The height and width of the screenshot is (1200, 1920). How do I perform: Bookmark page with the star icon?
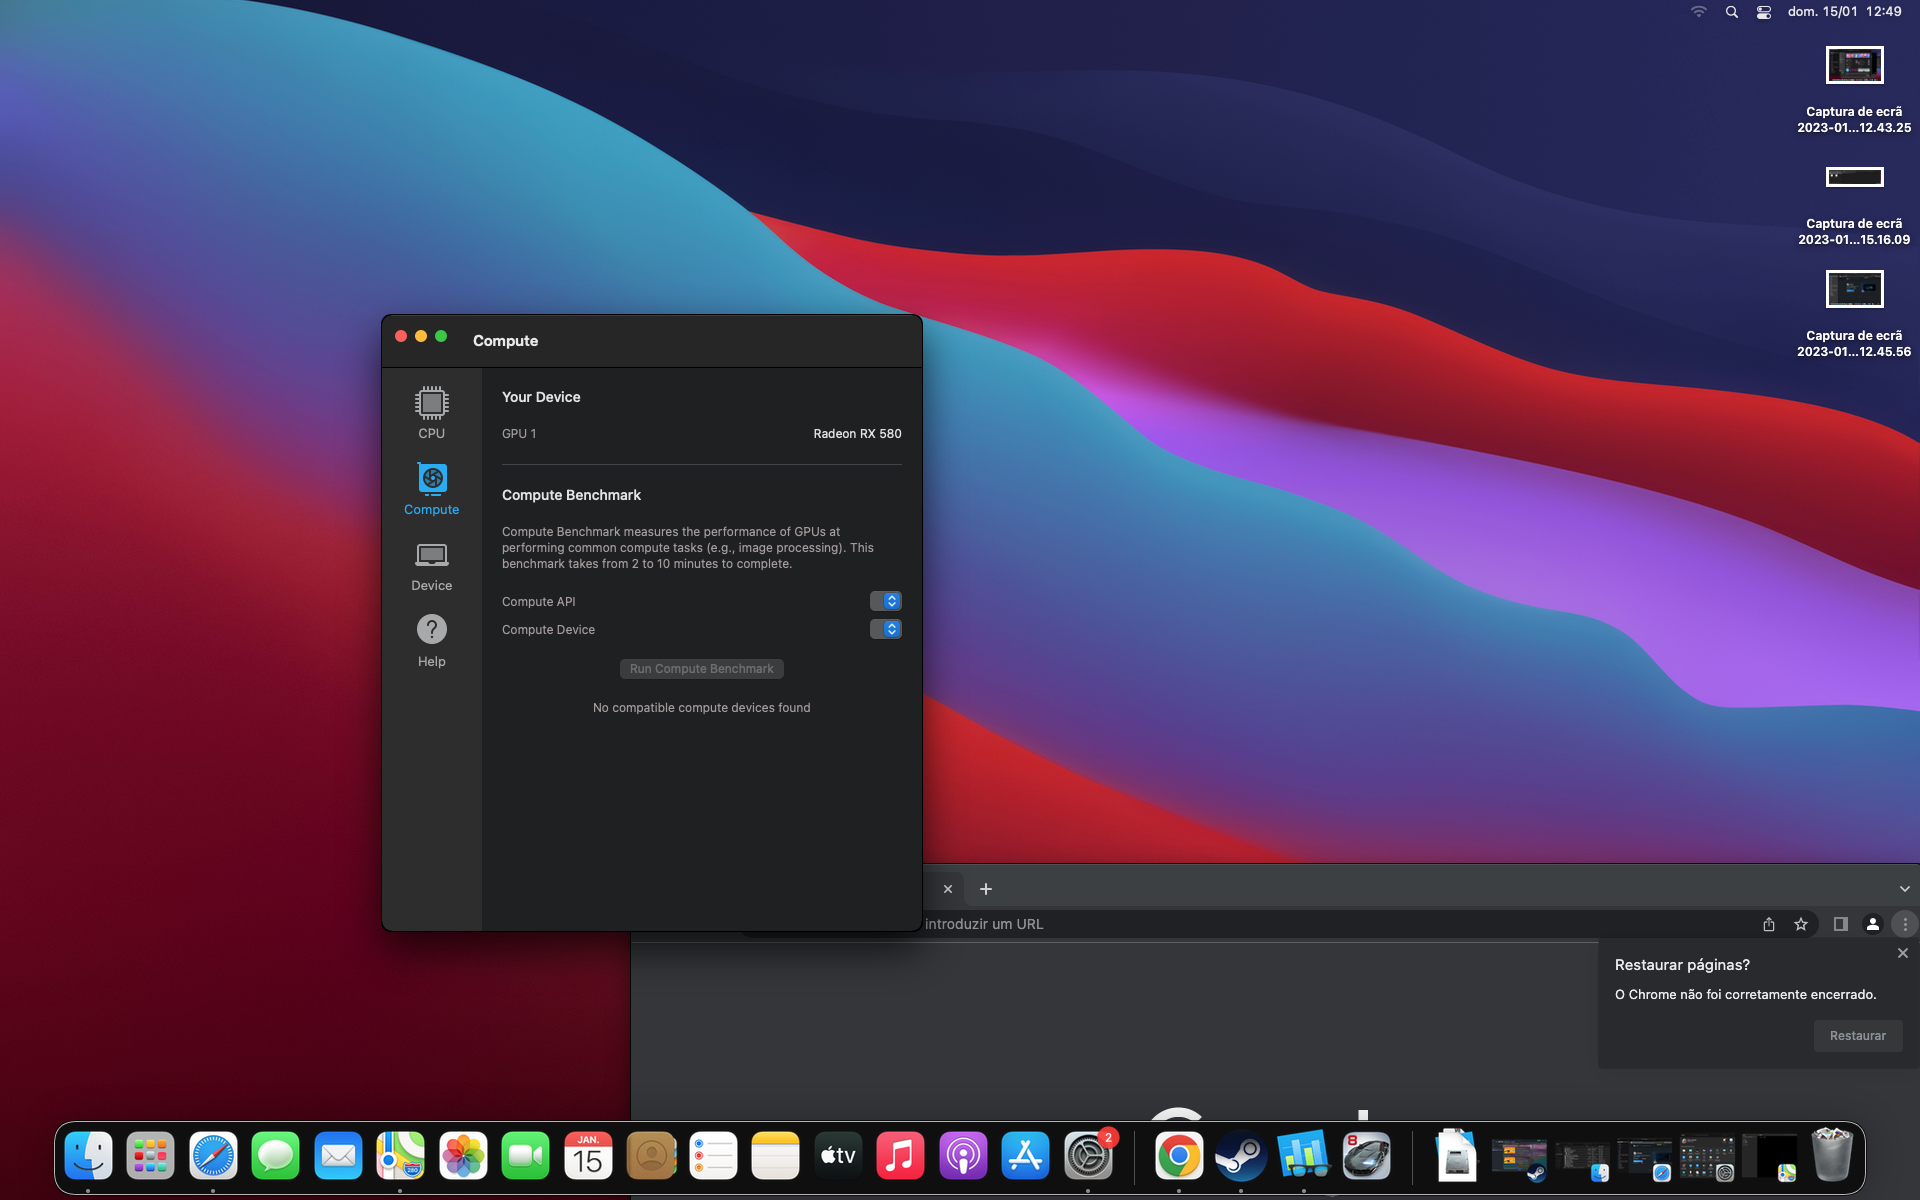pos(1800,924)
